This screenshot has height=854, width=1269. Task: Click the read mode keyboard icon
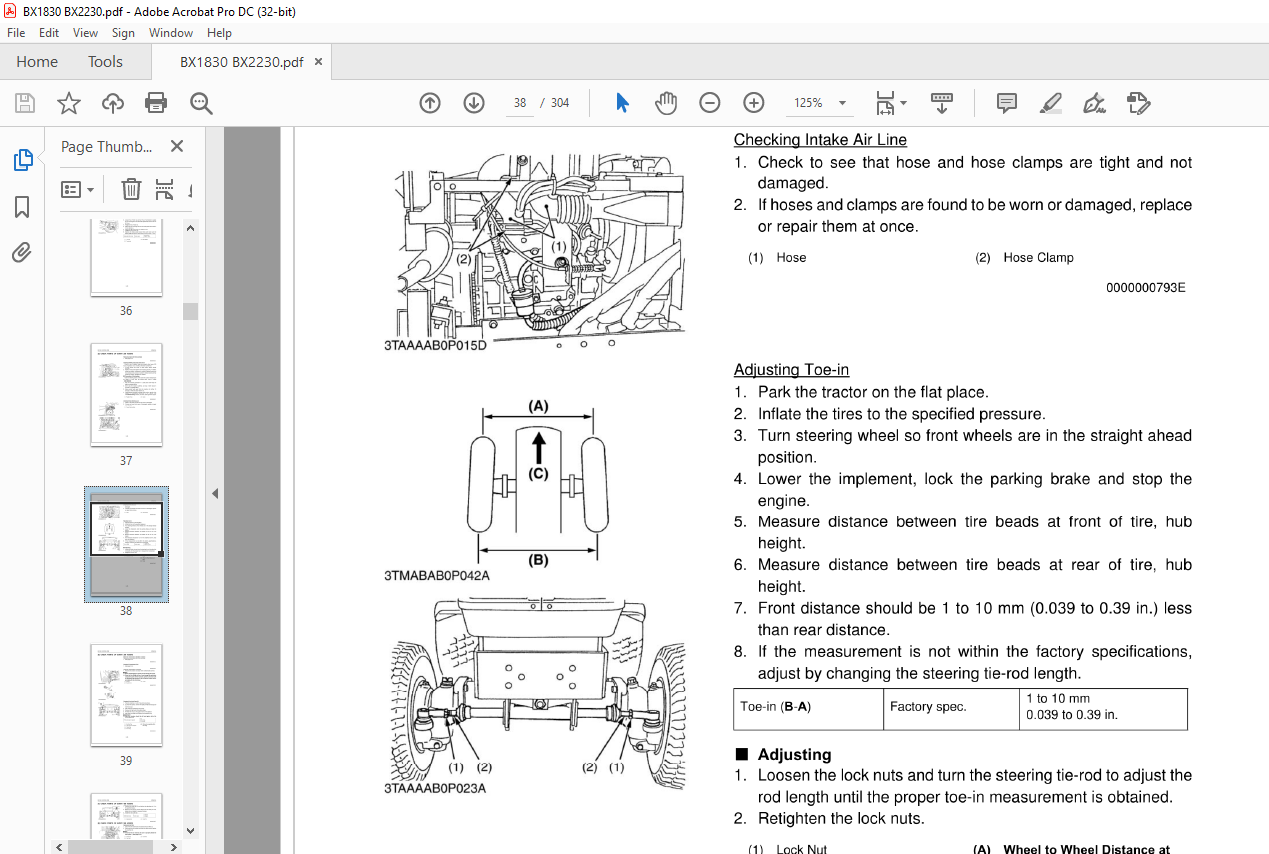(x=941, y=103)
